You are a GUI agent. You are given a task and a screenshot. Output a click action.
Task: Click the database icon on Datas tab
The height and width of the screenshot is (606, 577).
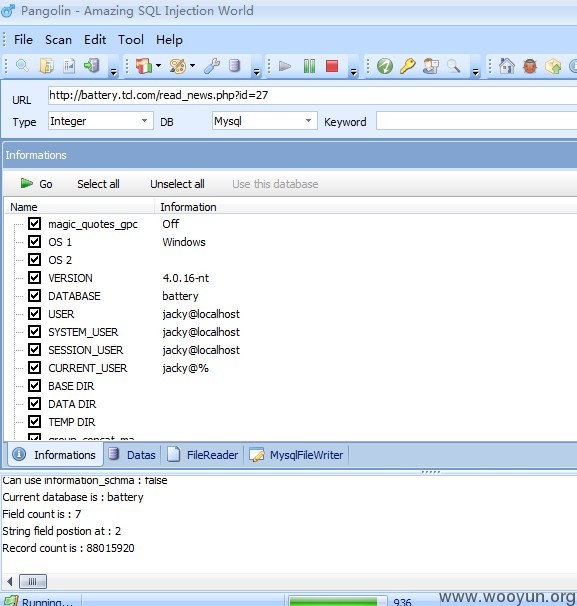(x=113, y=454)
